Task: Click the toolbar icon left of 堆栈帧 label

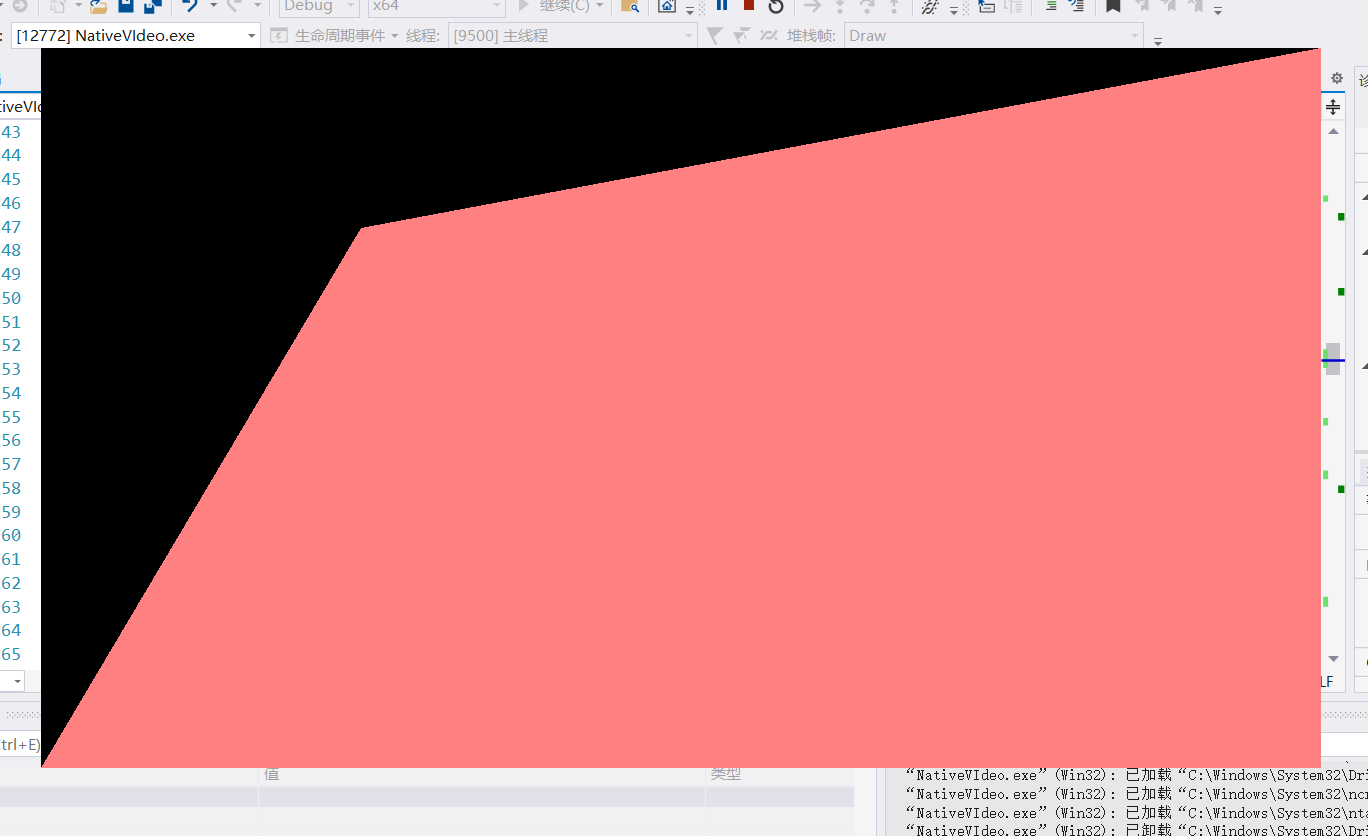Action: (768, 36)
